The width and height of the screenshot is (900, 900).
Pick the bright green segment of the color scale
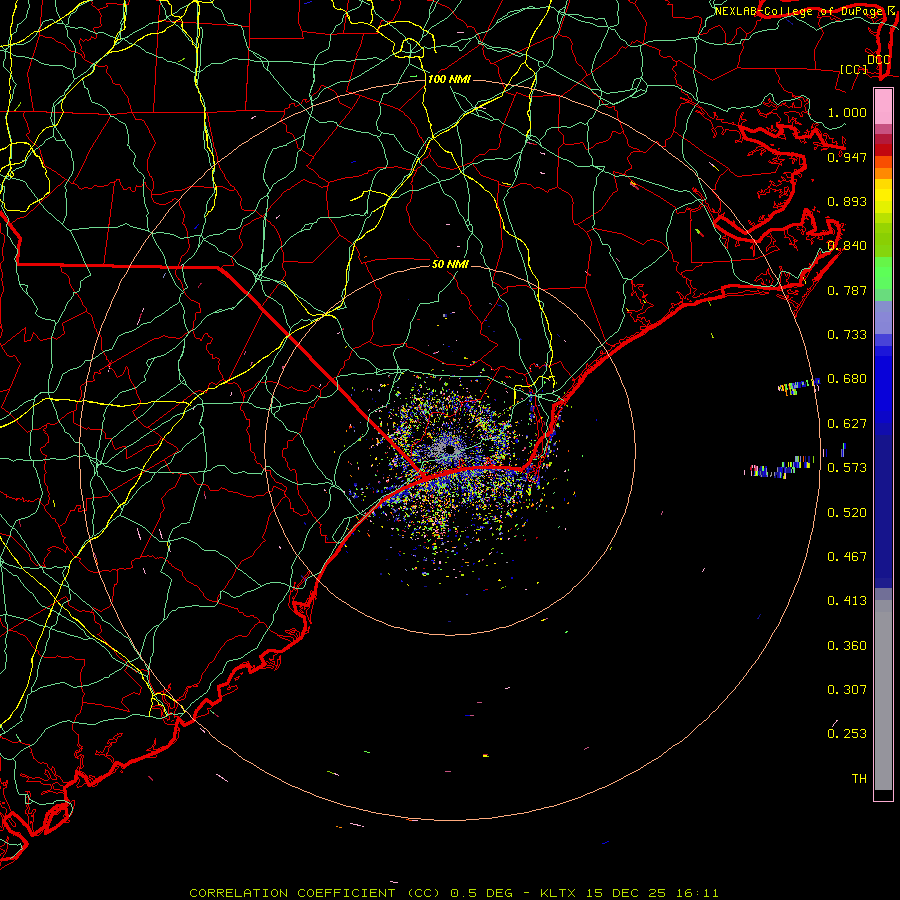883,272
